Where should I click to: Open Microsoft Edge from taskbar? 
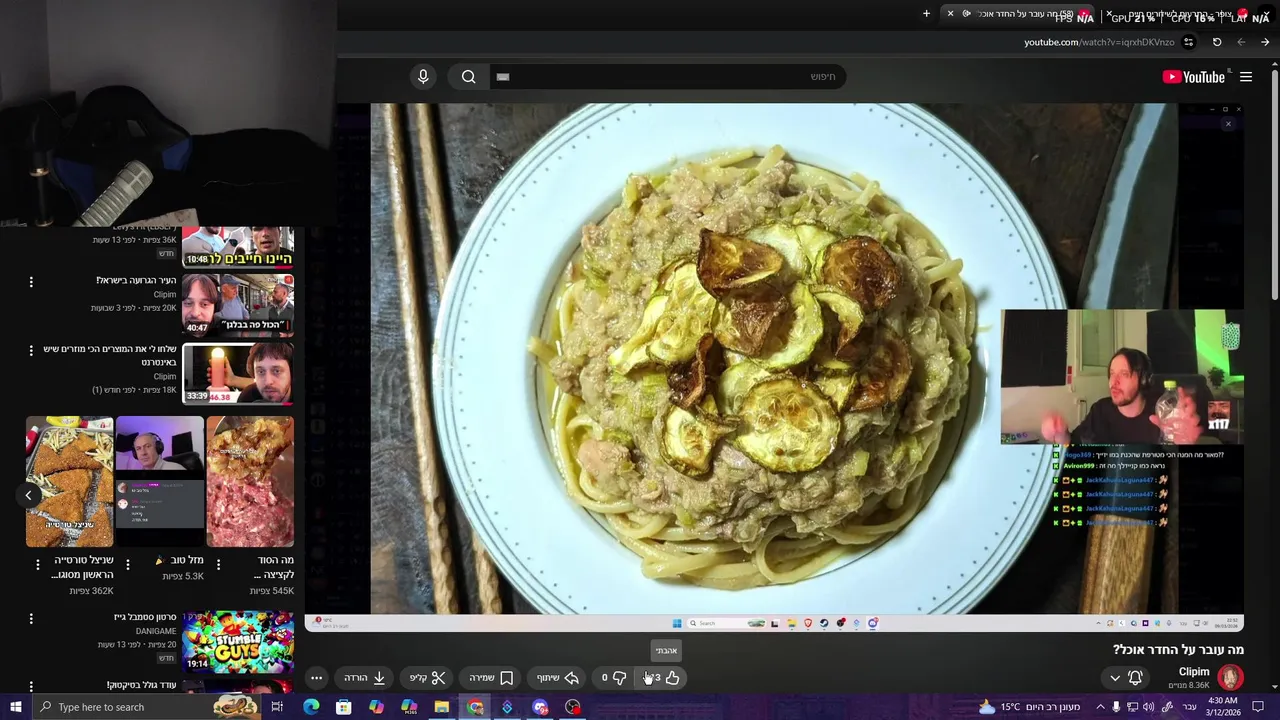(x=311, y=707)
